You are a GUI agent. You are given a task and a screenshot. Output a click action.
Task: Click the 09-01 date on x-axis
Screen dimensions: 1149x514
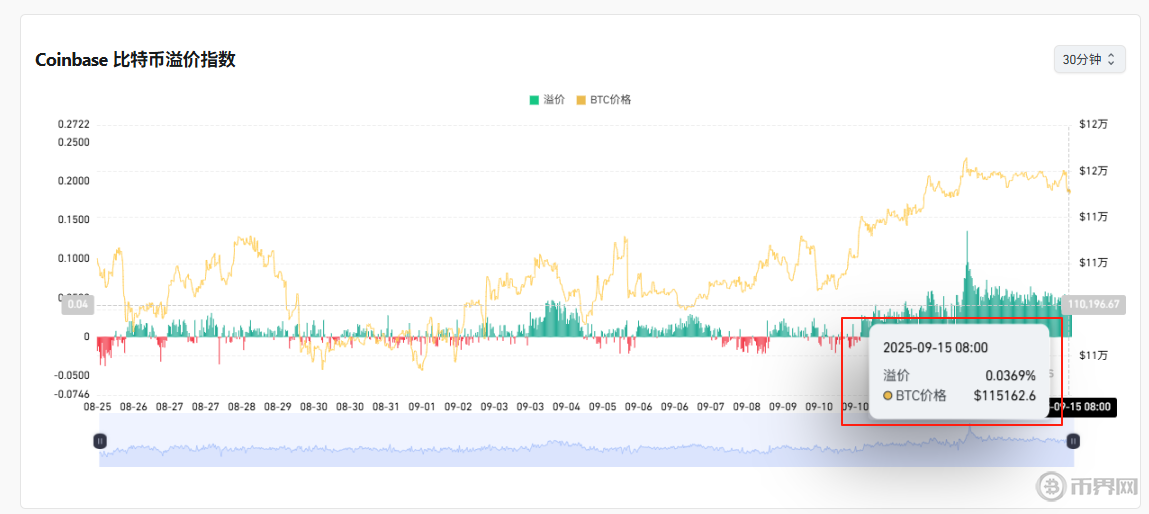coord(422,407)
